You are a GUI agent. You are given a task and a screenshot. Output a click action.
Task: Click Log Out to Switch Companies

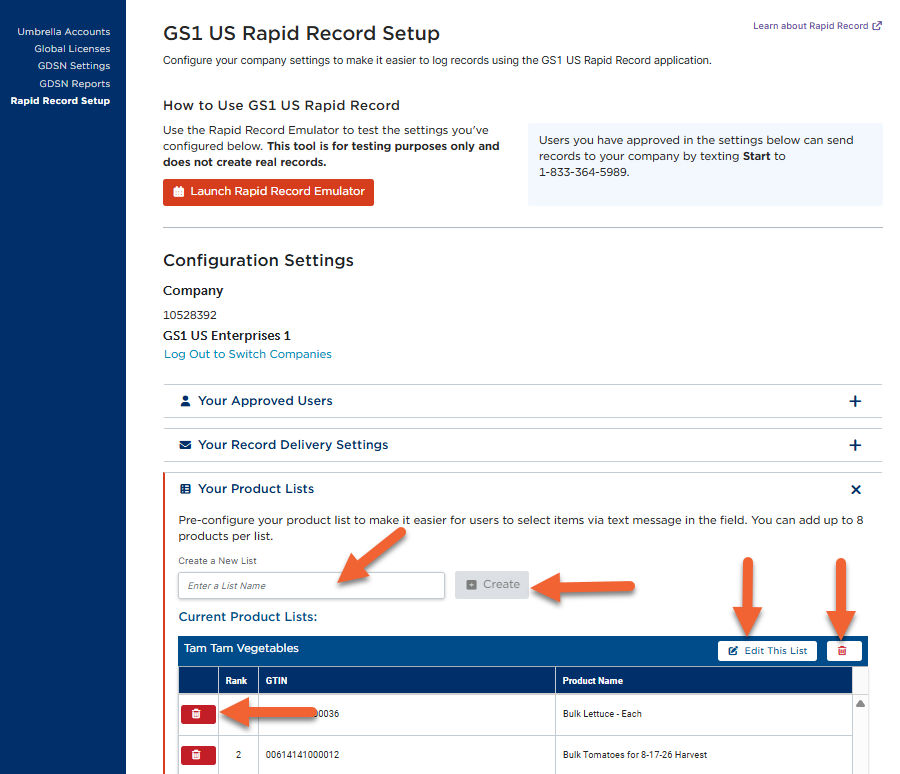click(x=247, y=354)
